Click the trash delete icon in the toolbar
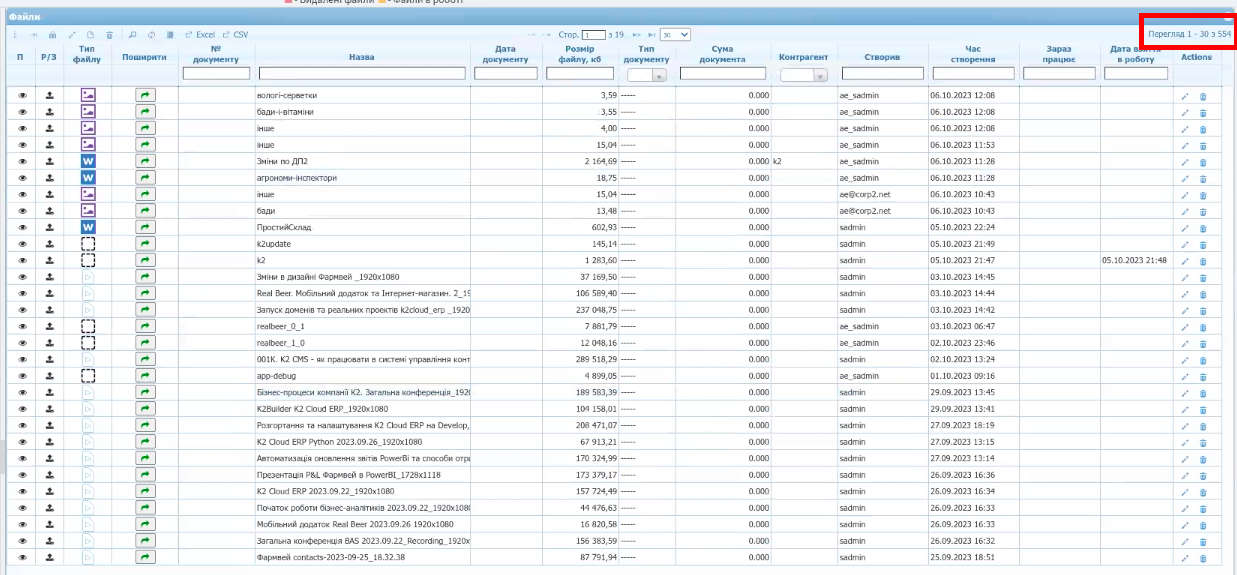The height and width of the screenshot is (575, 1237). click(x=109, y=35)
